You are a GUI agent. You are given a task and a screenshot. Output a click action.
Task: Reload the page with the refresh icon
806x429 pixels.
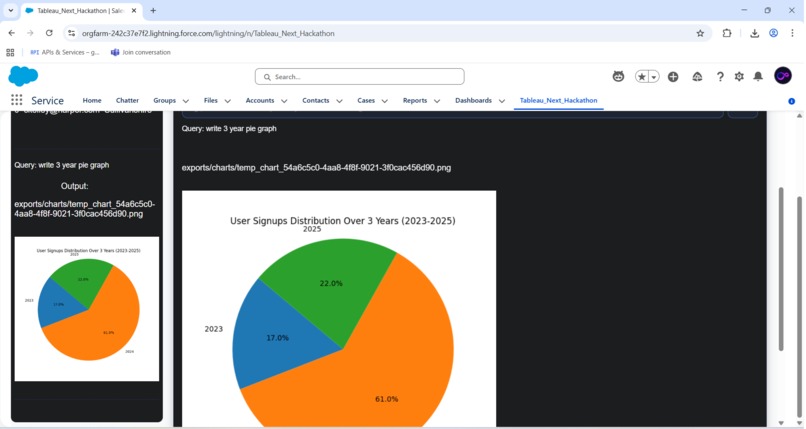coord(49,33)
